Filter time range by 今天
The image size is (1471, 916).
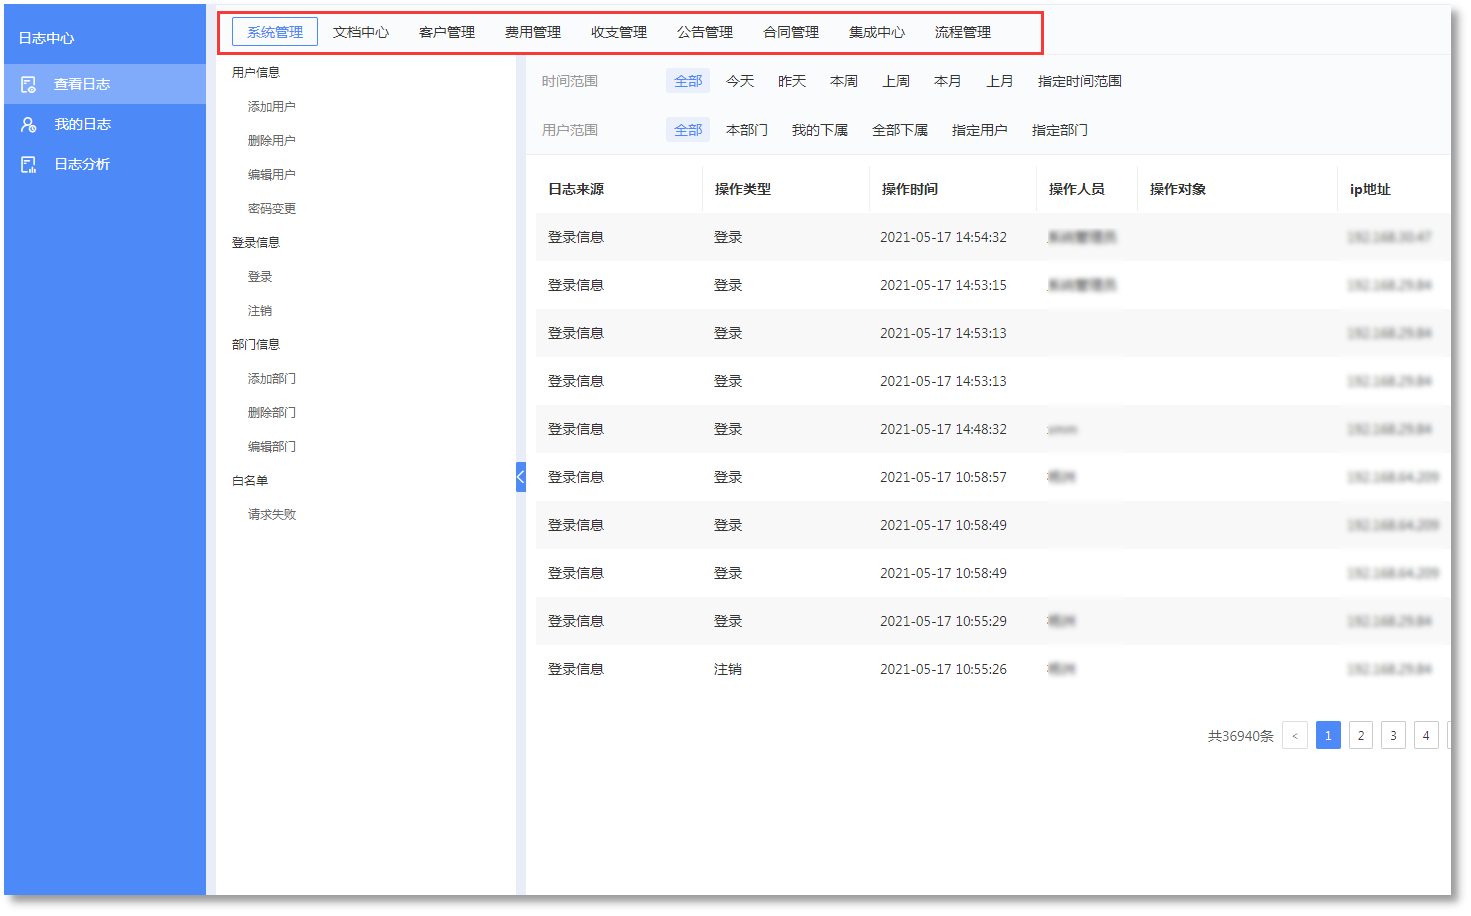tap(740, 81)
